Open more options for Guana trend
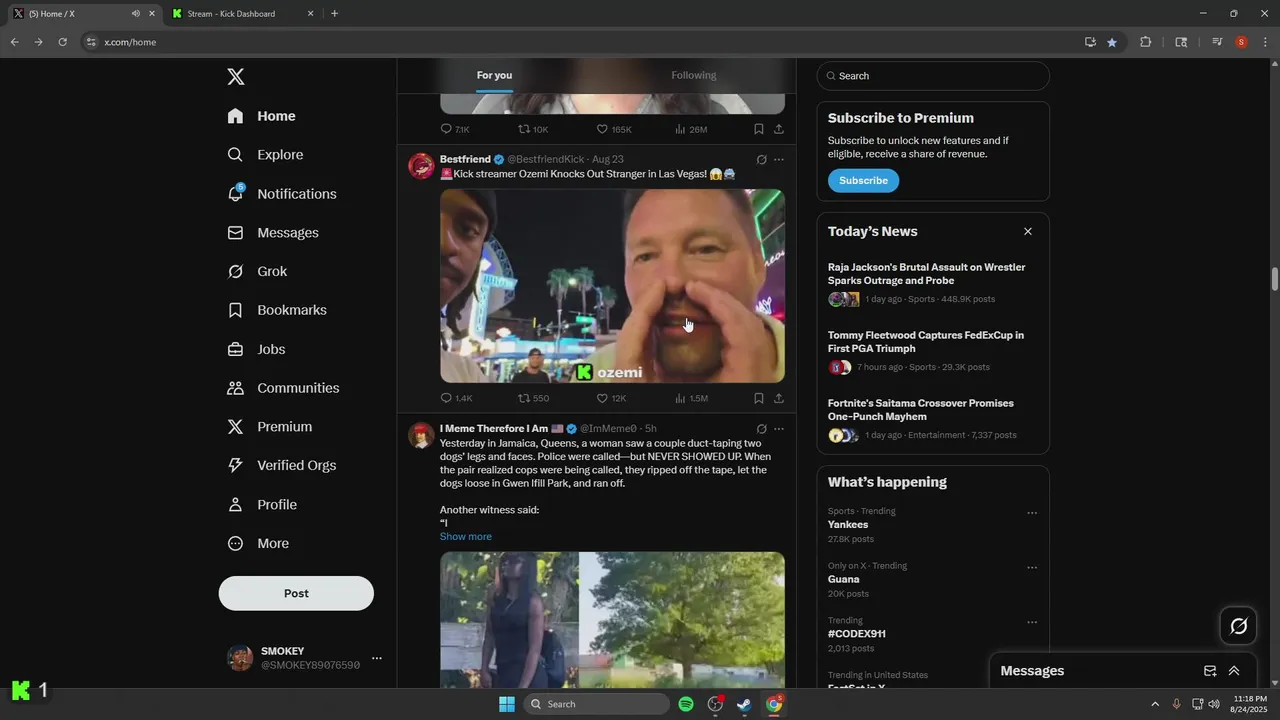This screenshot has height=720, width=1280. tap(1032, 567)
